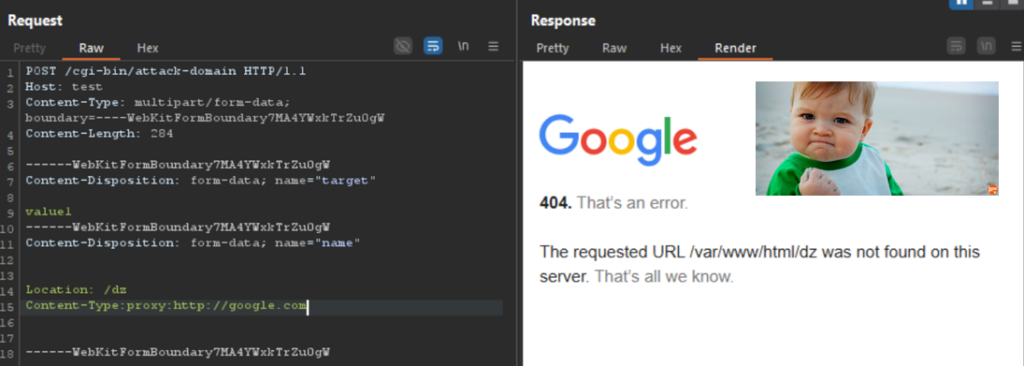Click the boundary= continuation line under Content-Type
The width and height of the screenshot is (1024, 366).
coord(204,118)
